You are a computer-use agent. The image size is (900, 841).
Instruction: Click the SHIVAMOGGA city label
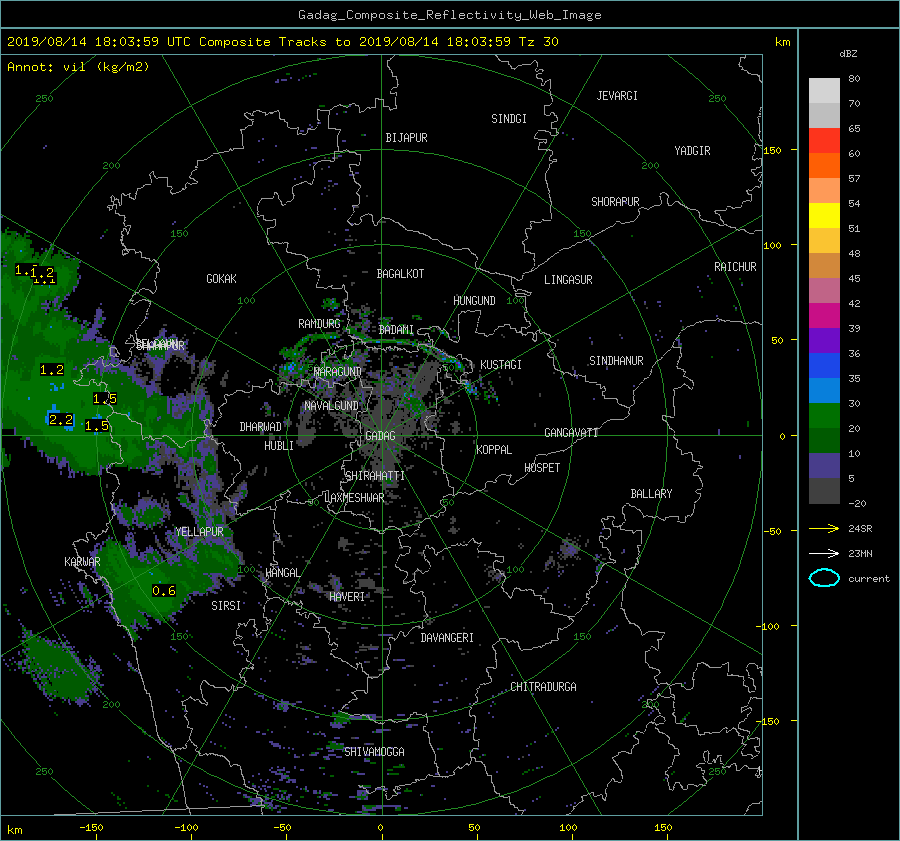pos(374,751)
